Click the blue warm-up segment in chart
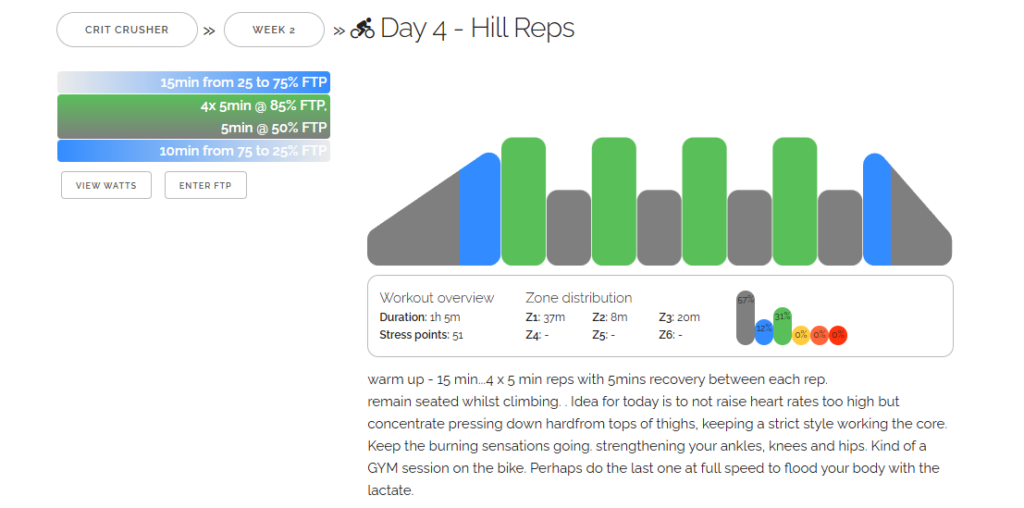 point(480,210)
